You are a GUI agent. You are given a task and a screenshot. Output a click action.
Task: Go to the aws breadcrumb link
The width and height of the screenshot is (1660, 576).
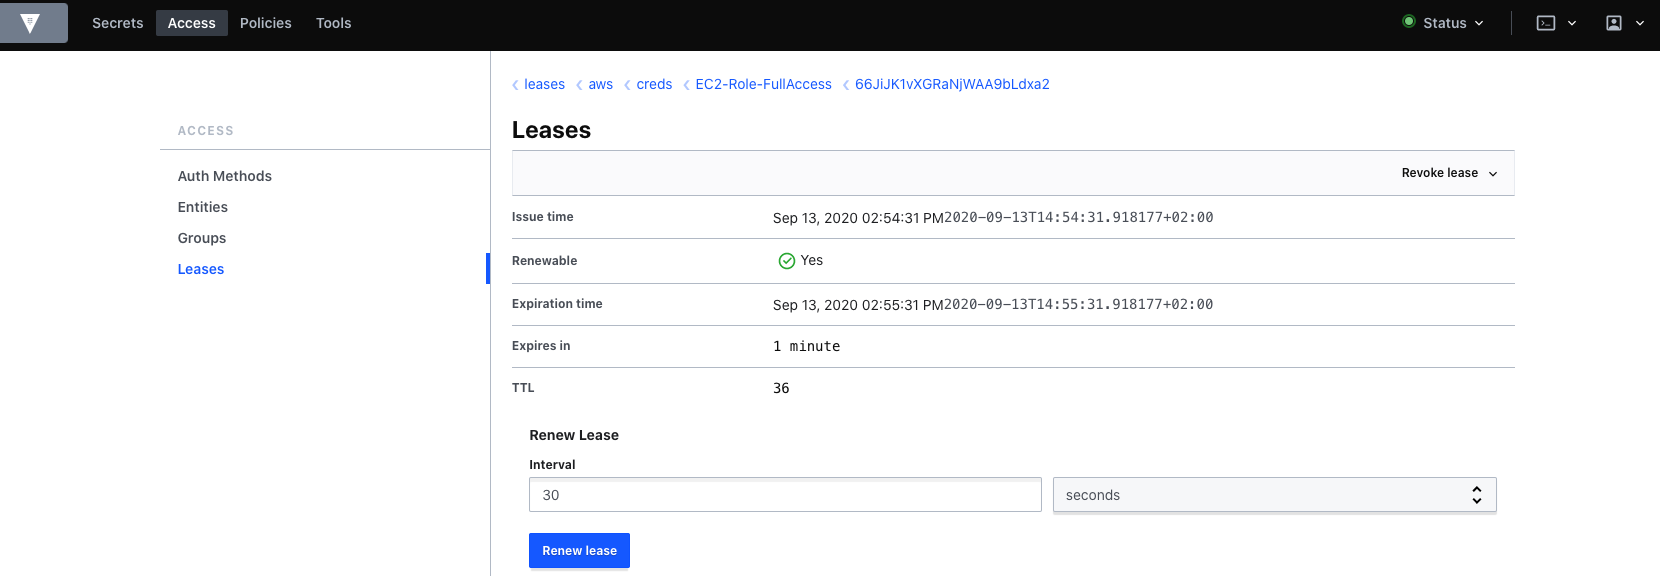pos(601,85)
